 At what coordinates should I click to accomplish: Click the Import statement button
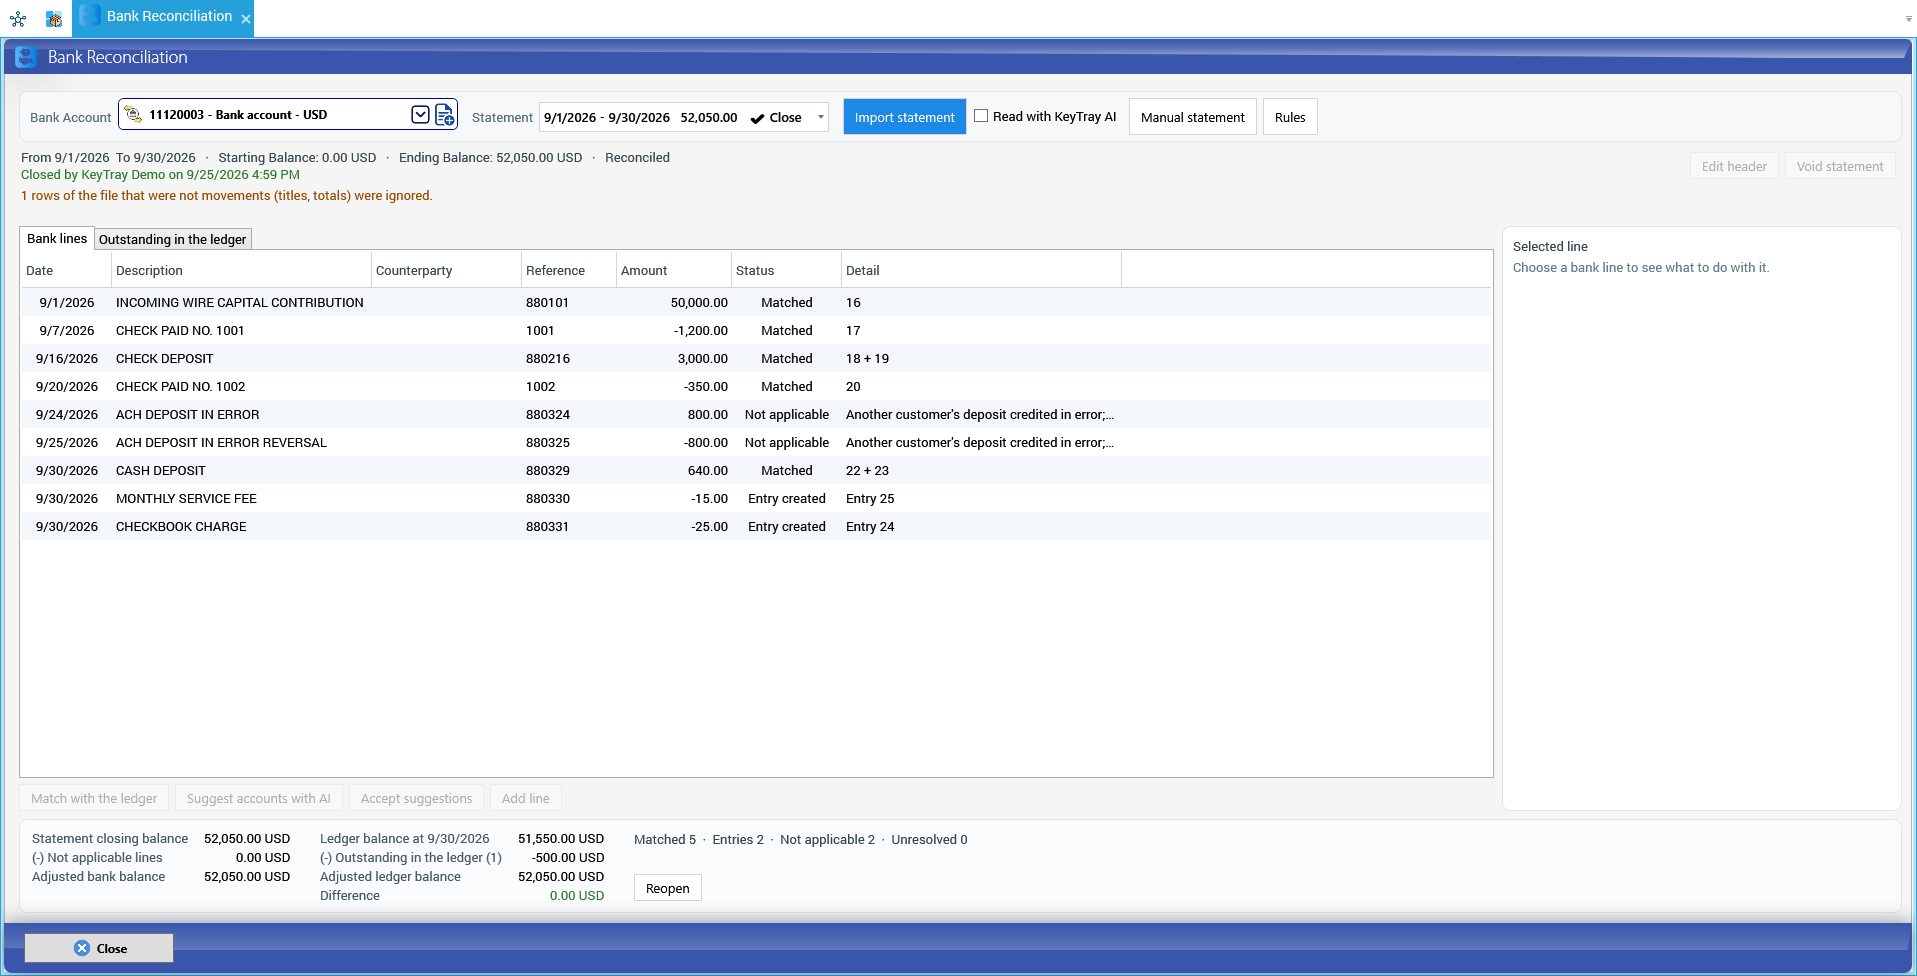pyautogui.click(x=905, y=117)
